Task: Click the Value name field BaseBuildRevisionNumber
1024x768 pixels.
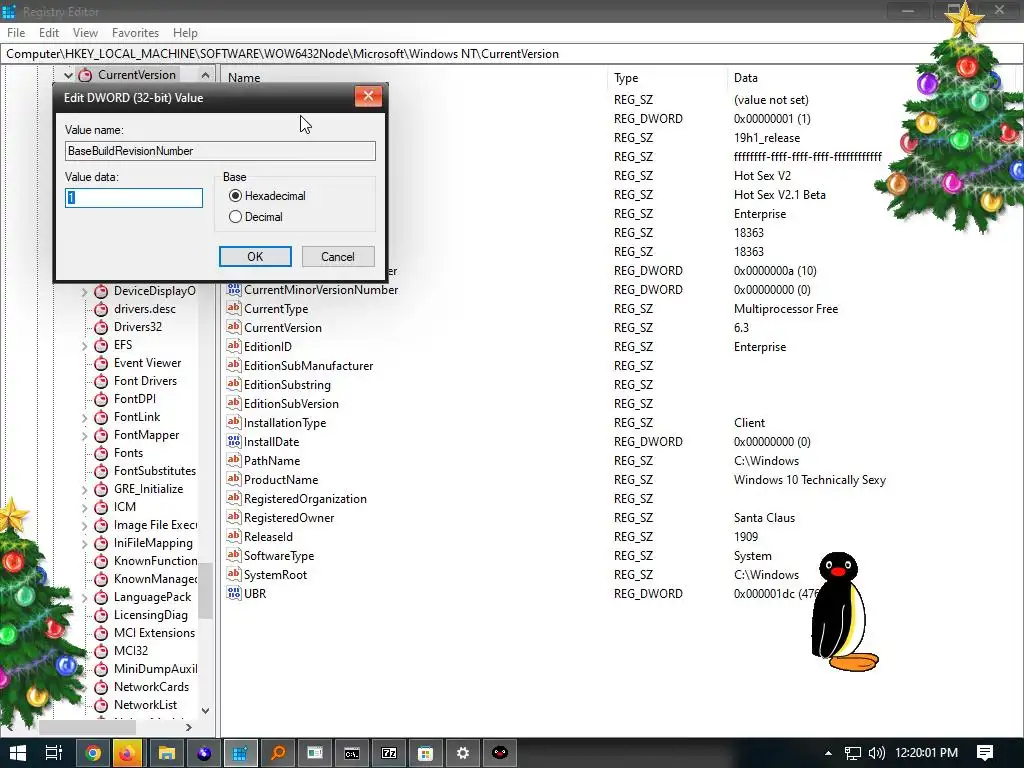Action: (x=220, y=151)
